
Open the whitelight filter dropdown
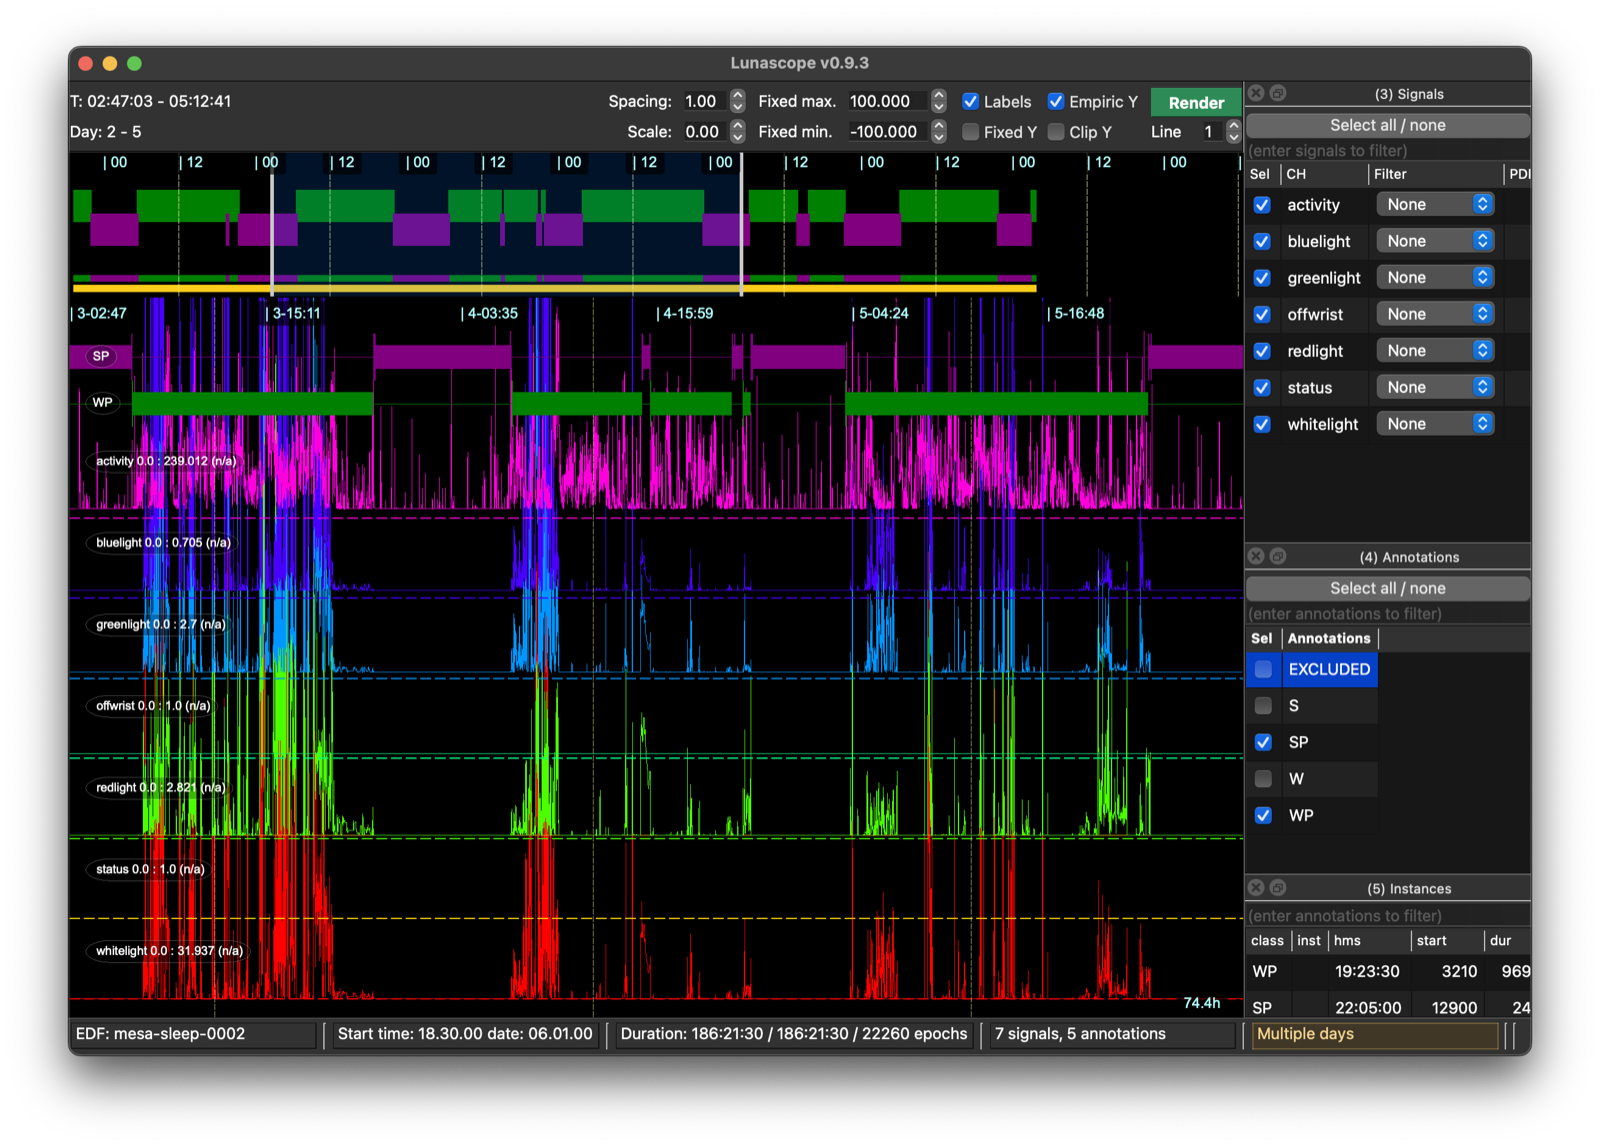tap(1435, 424)
